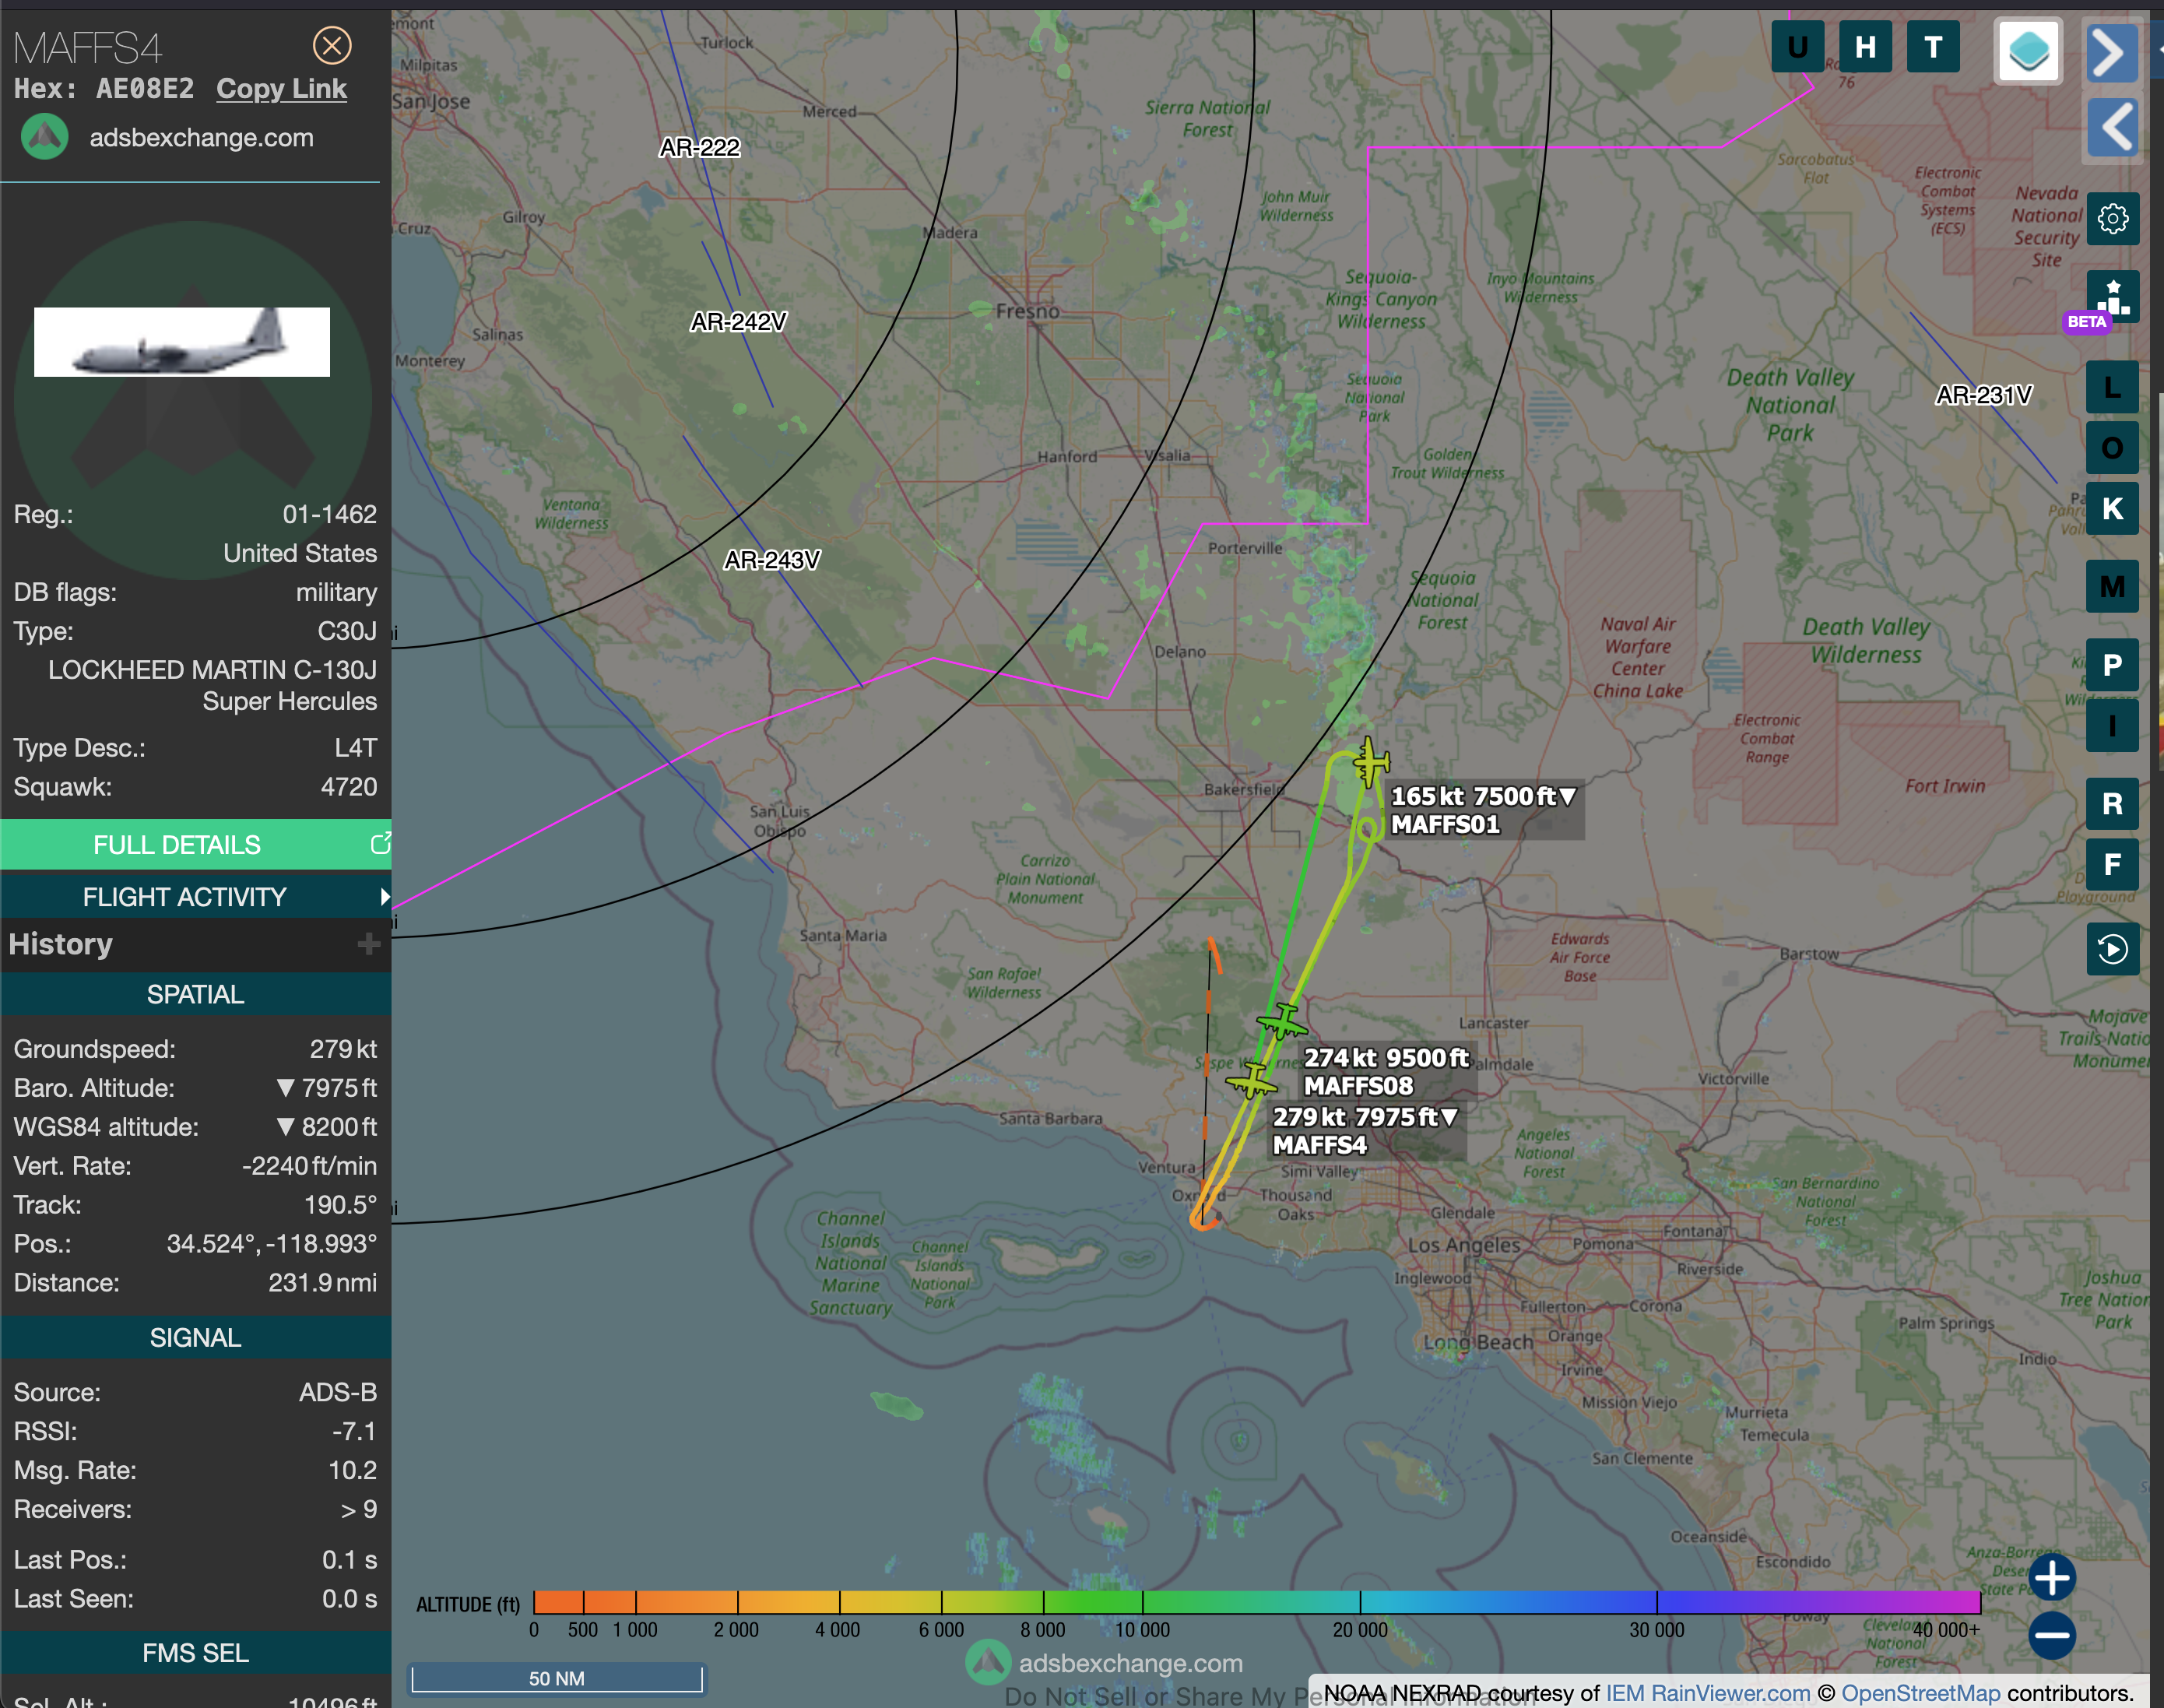Image resolution: width=2164 pixels, height=1708 pixels.
Task: Toggle the R map button
Action: point(2113,804)
